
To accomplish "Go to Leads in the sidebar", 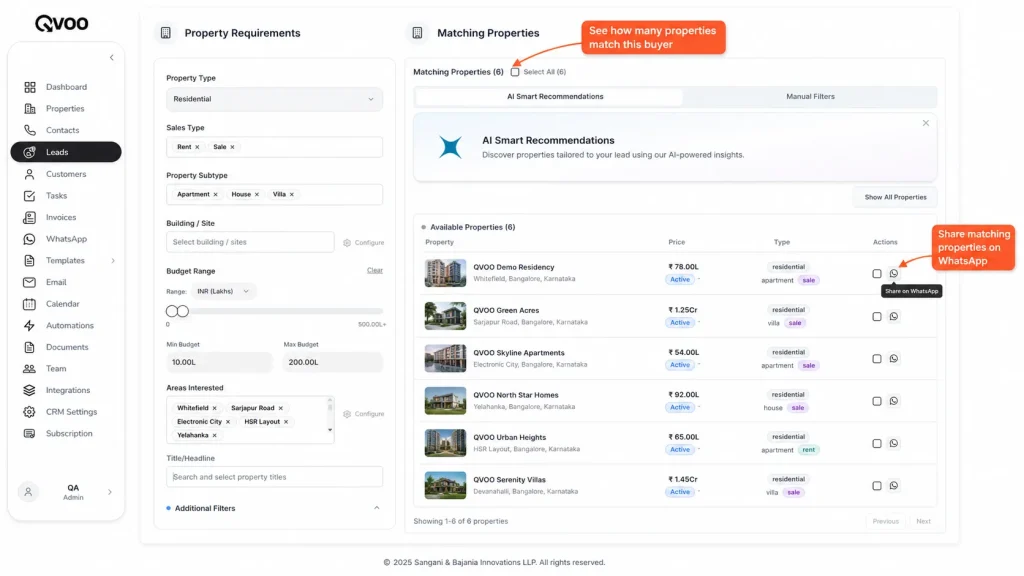I will [x=66, y=152].
